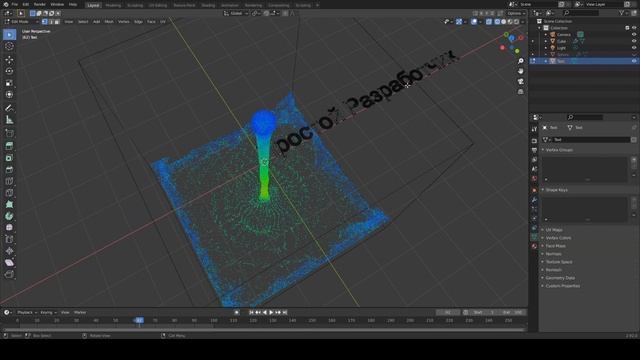
Task: Play the animation forward
Action: pos(271,312)
